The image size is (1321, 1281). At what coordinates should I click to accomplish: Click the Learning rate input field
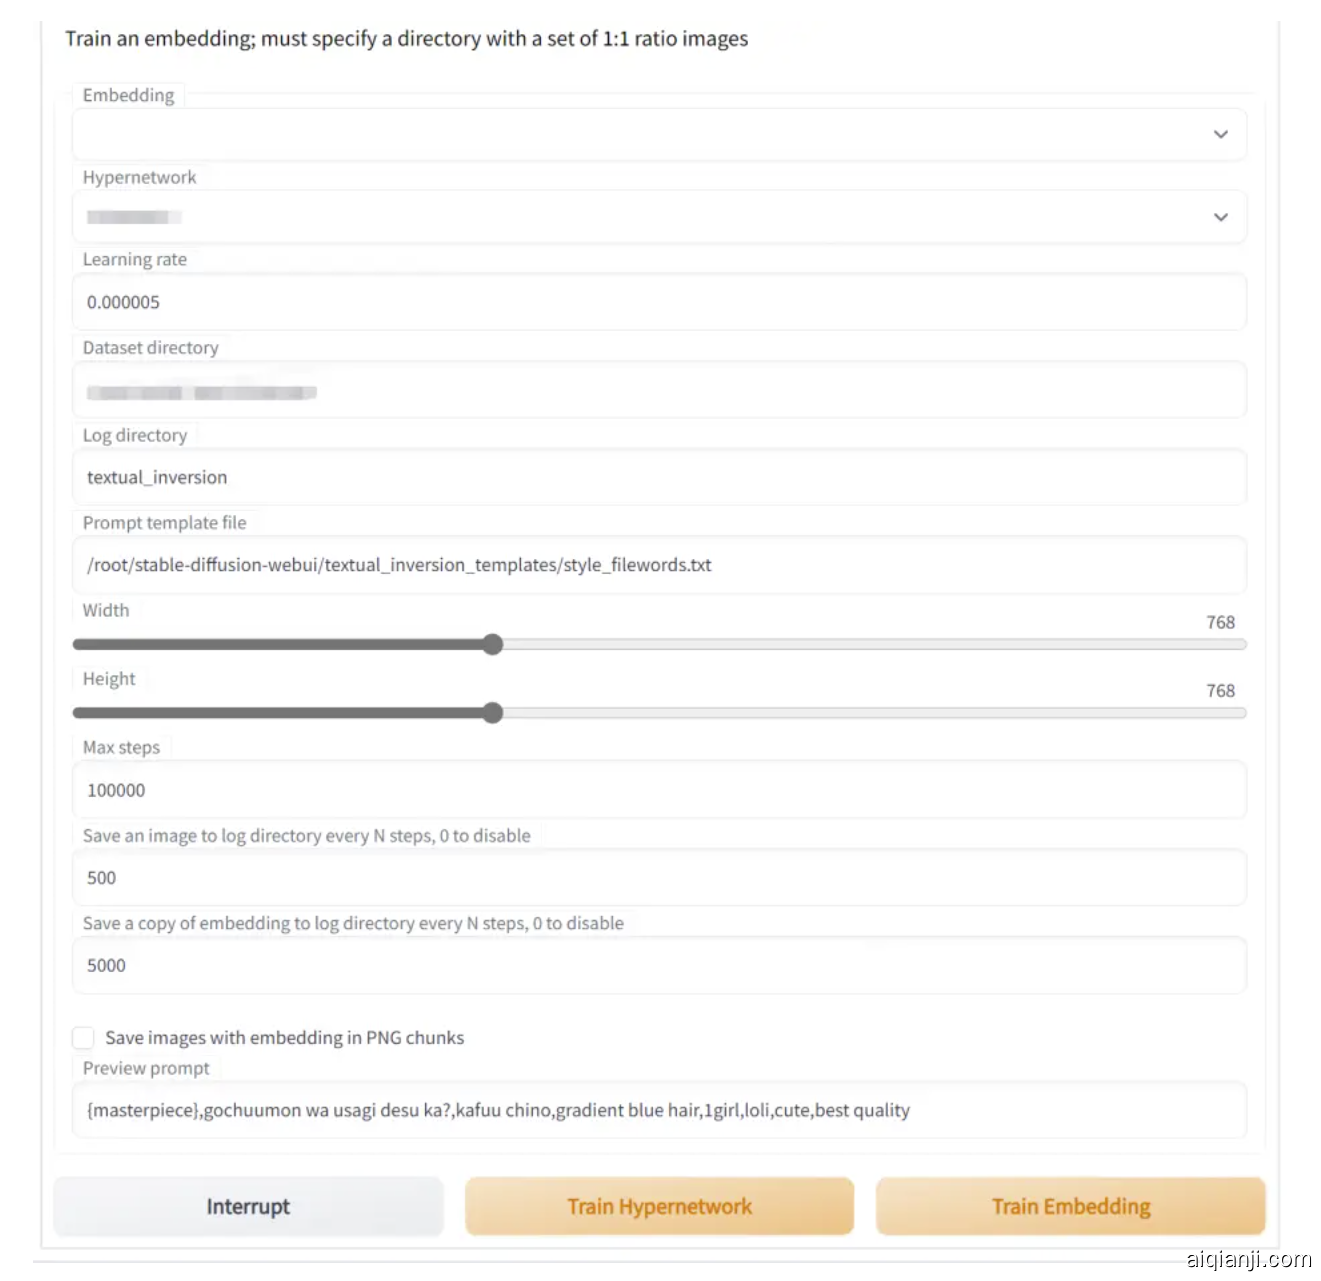658,302
